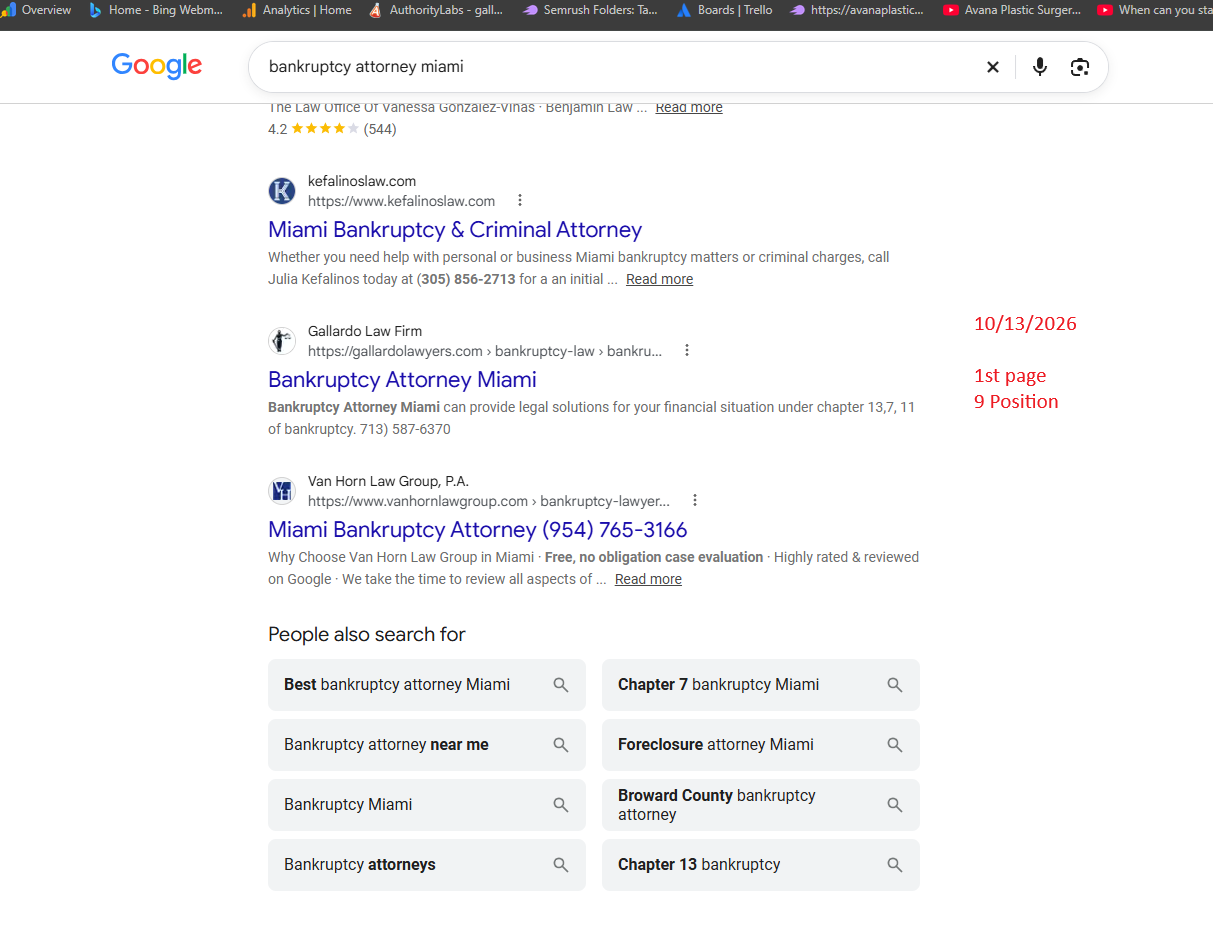Open Avana Plastic Surgery YouTube bookmark
1213x935 pixels.
point(1012,10)
